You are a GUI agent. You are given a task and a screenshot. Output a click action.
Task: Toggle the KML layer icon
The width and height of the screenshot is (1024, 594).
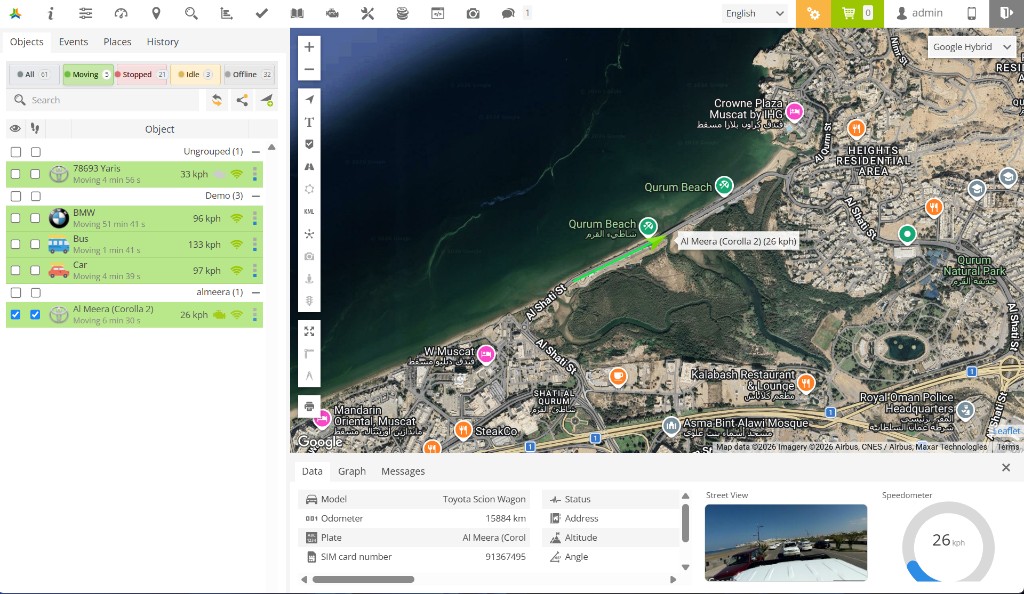pyautogui.click(x=310, y=211)
